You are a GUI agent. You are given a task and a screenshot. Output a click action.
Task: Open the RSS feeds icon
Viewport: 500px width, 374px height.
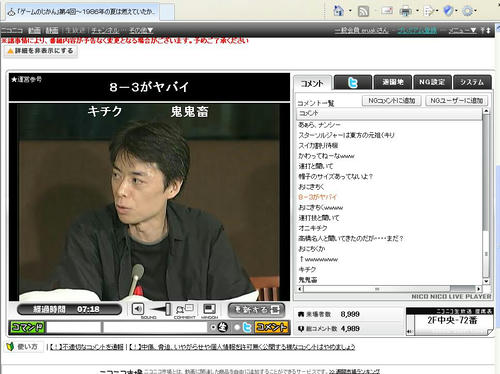click(x=363, y=11)
